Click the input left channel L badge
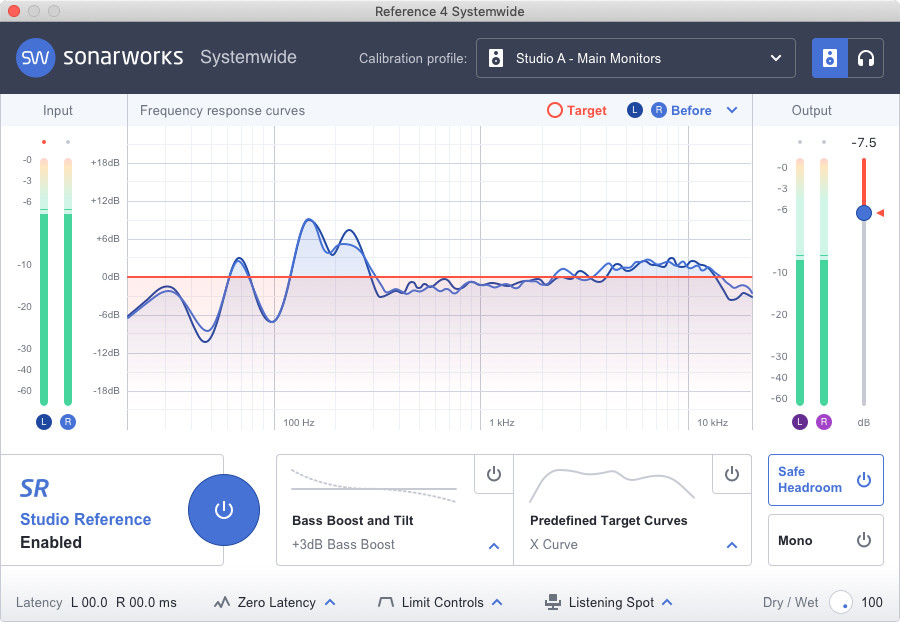This screenshot has height=622, width=900. [44, 422]
